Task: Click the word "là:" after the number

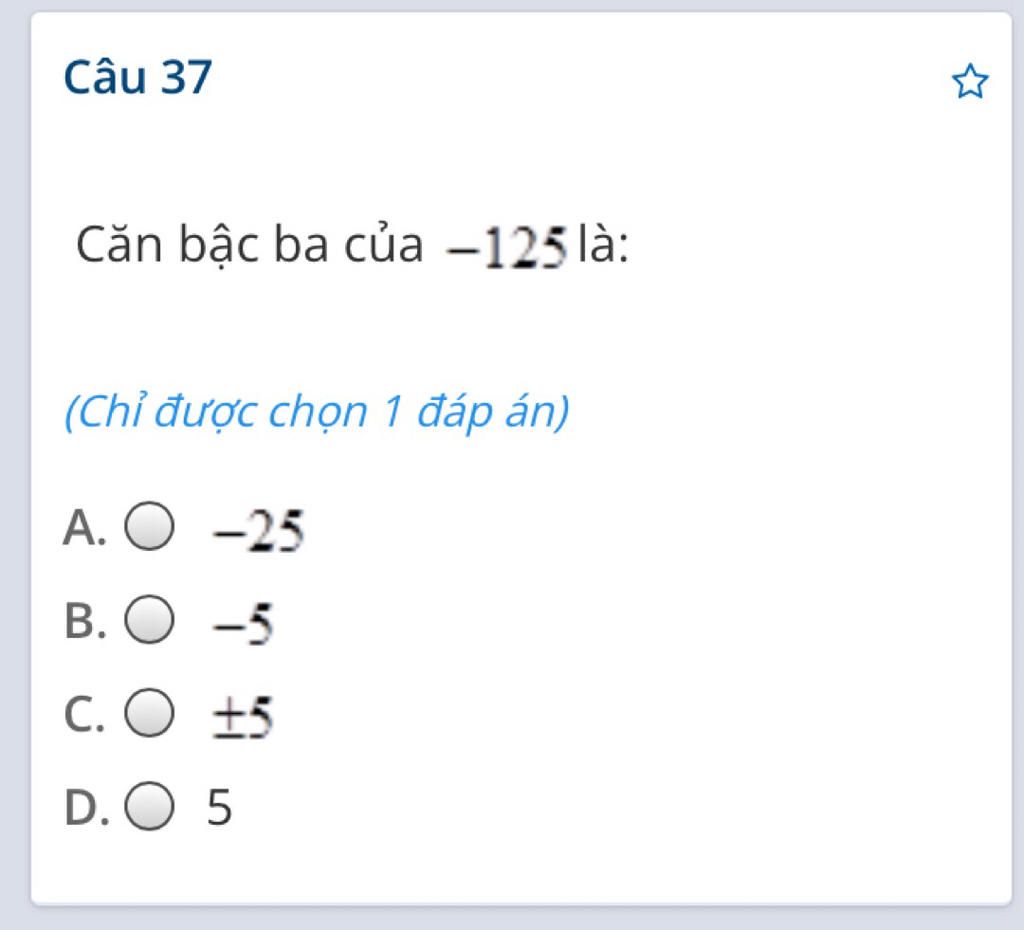Action: (x=604, y=247)
